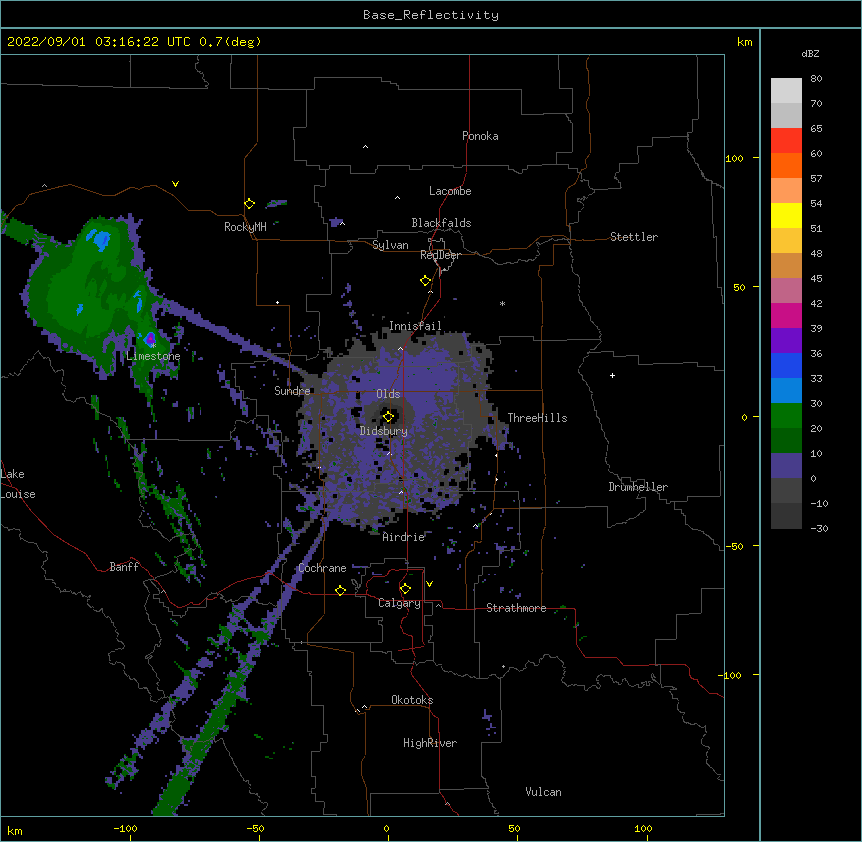Click the white asterisk marker east of RedDeer
The height and width of the screenshot is (842, 862).
(x=502, y=303)
